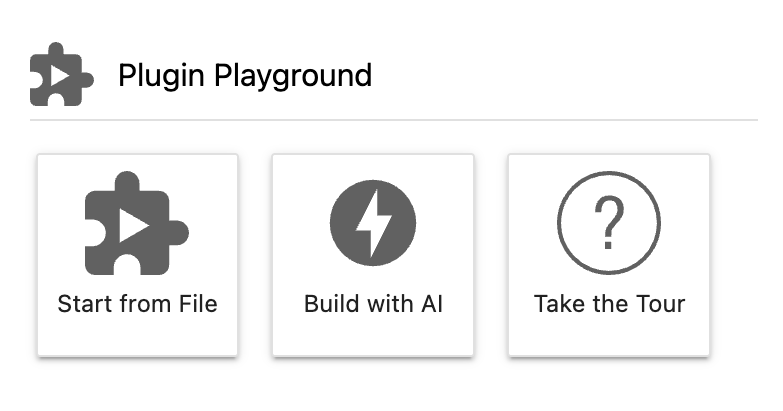Screen dimensions: 783x411
Task: Click the large puzzle piece icon on Start from File
Action: coord(137,223)
